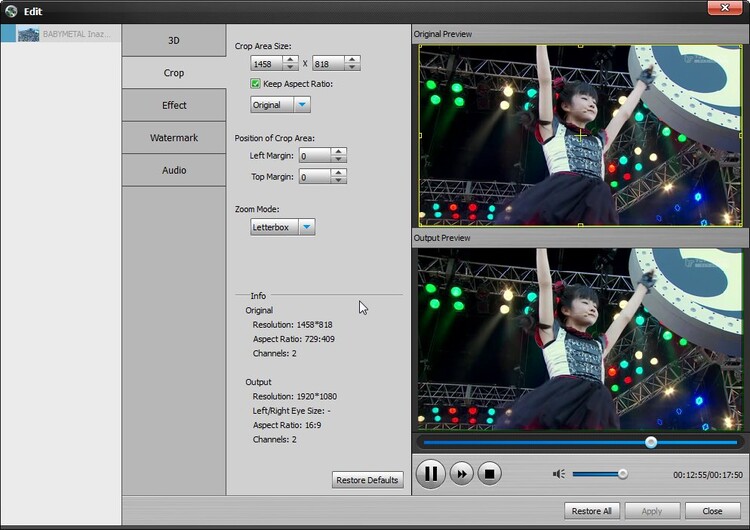Click Original Resolution: 1458*818 text
The image size is (750, 530).
[x=292, y=325]
